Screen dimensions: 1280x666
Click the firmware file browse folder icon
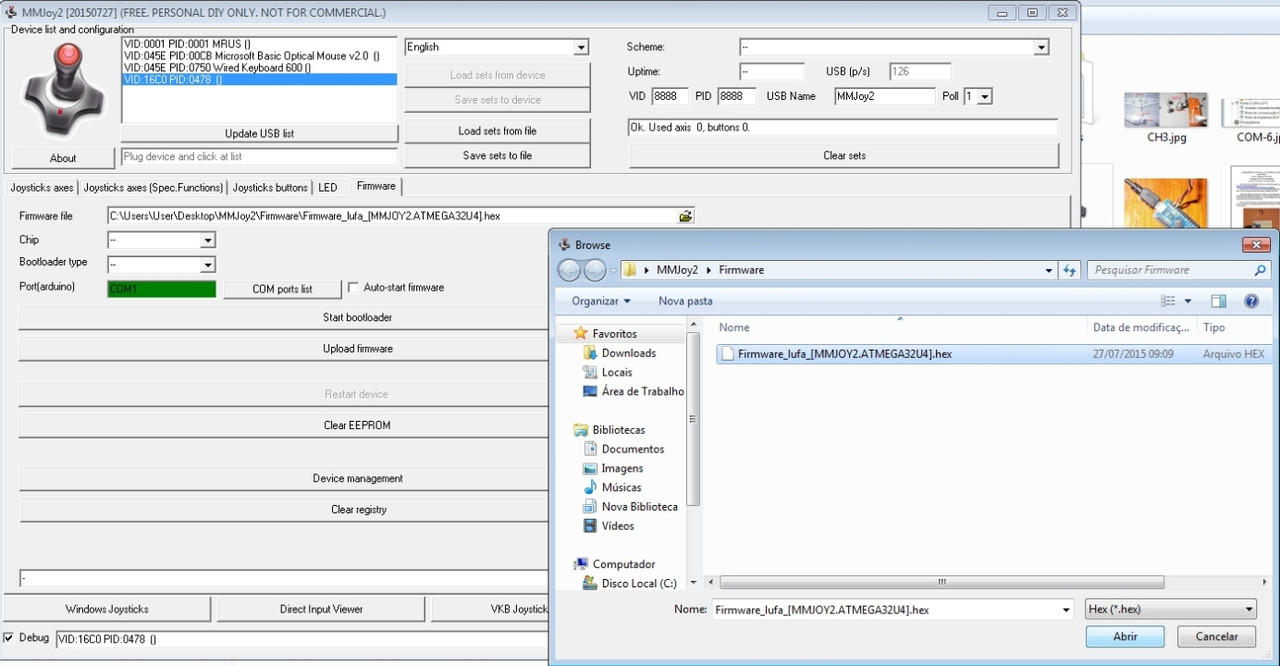[685, 216]
